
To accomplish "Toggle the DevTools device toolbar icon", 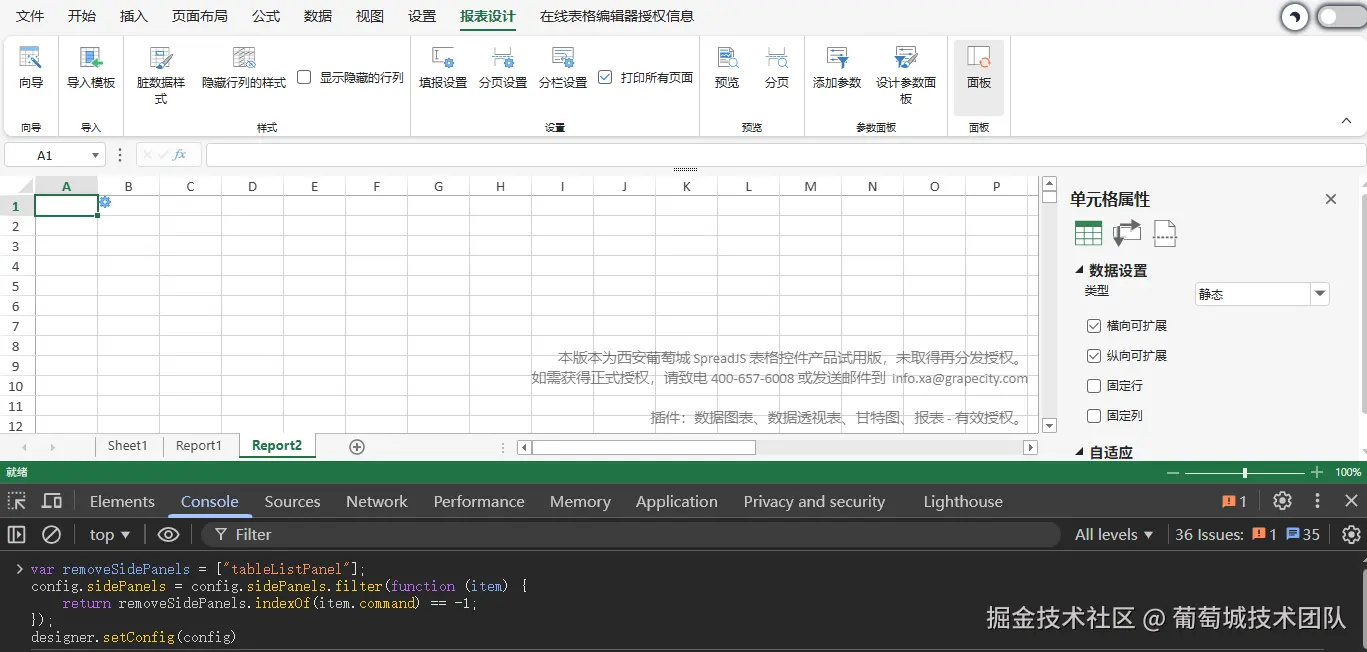I will click(x=52, y=501).
